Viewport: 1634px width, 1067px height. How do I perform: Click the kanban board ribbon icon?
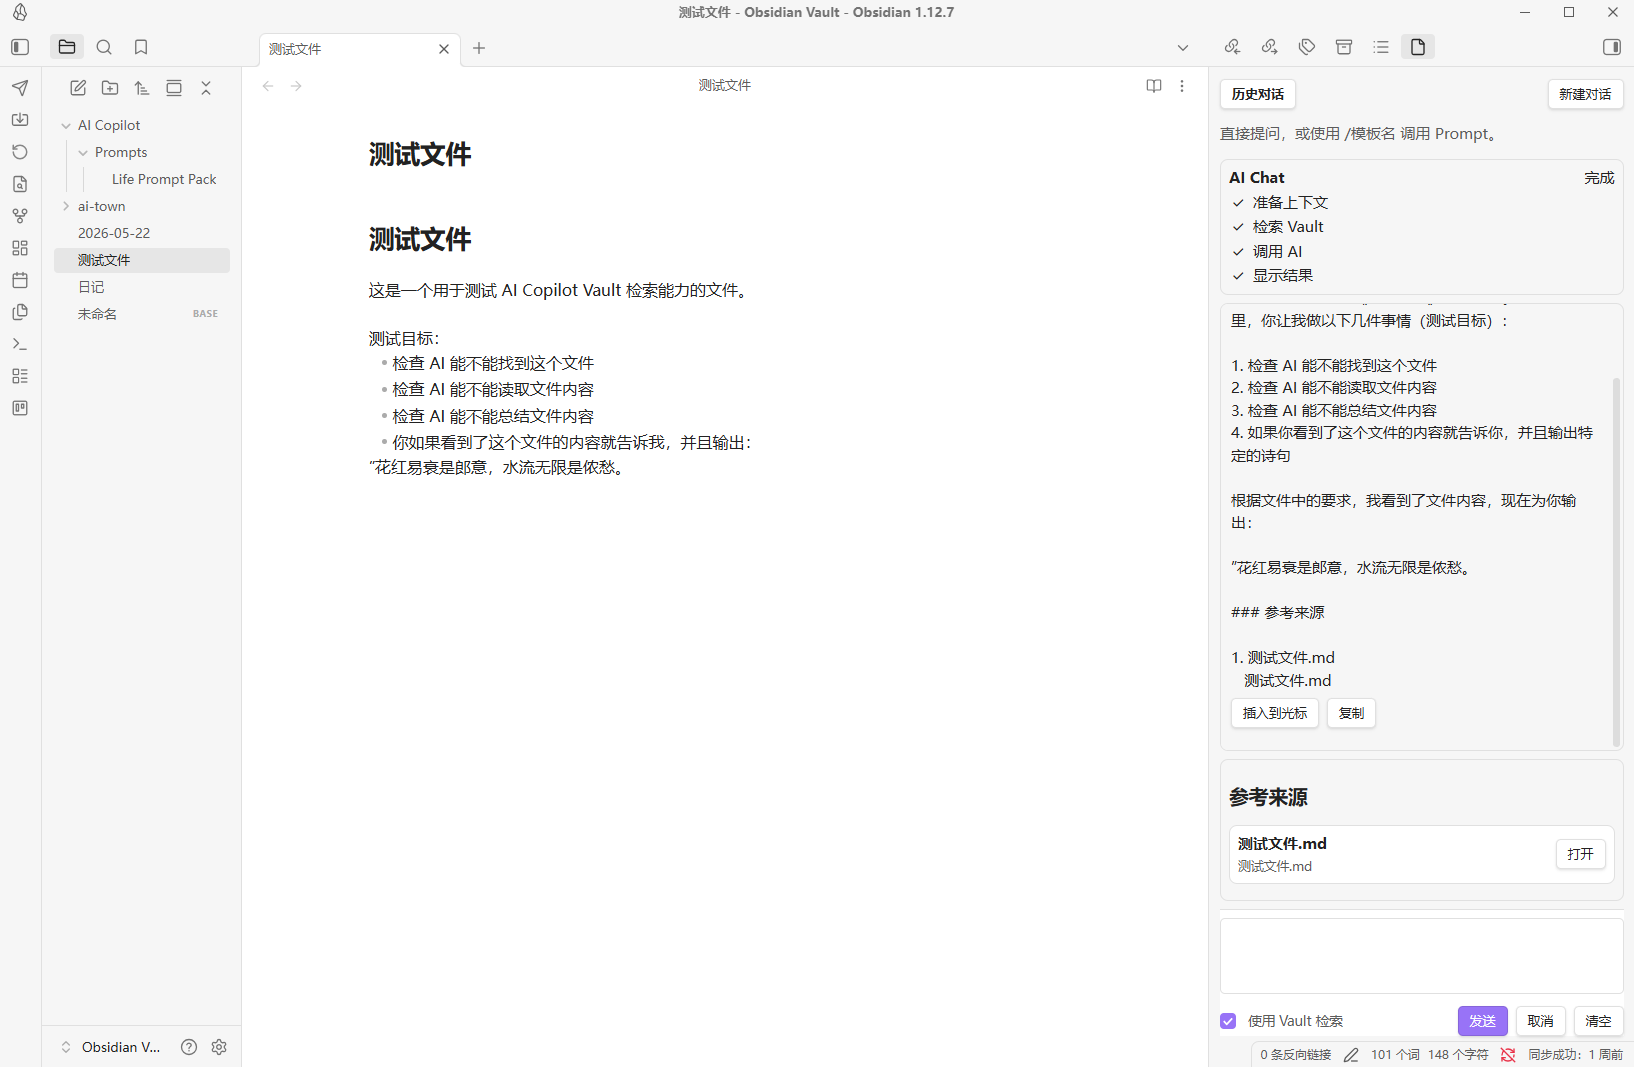[20, 408]
